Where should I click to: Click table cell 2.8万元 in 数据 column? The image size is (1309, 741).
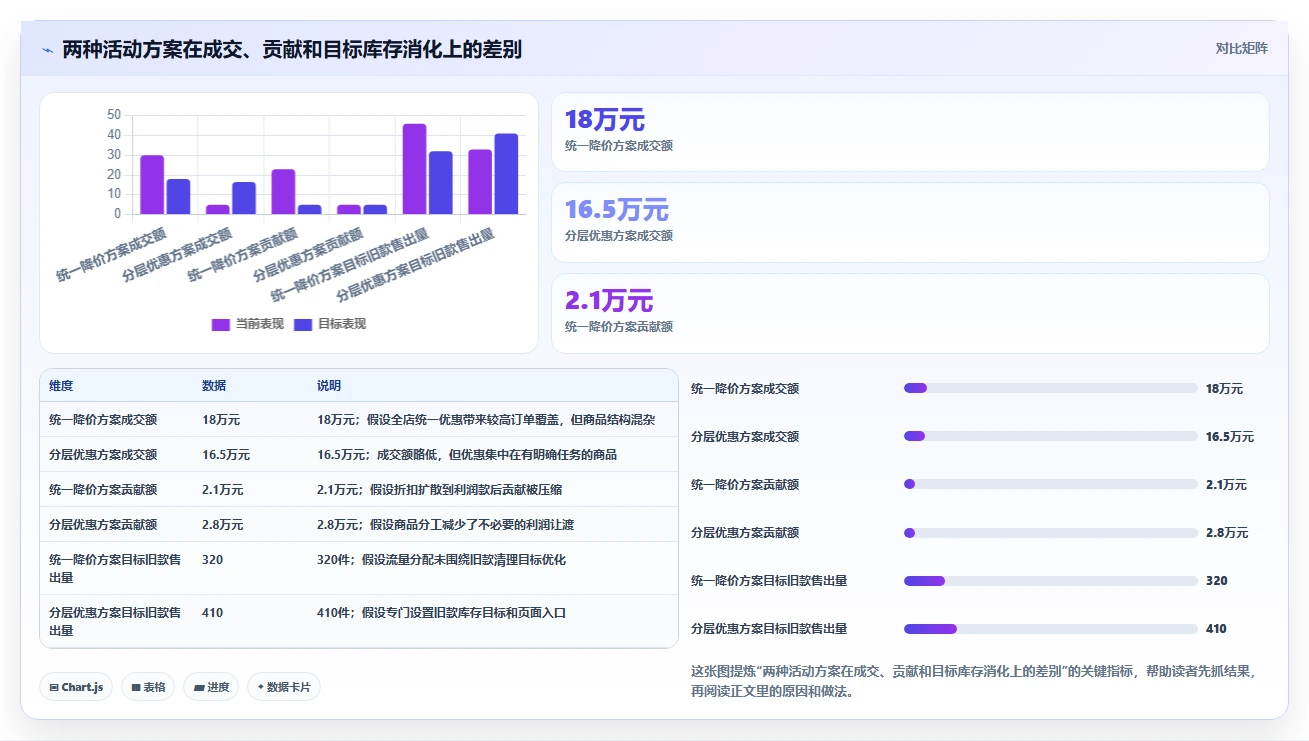pos(223,525)
